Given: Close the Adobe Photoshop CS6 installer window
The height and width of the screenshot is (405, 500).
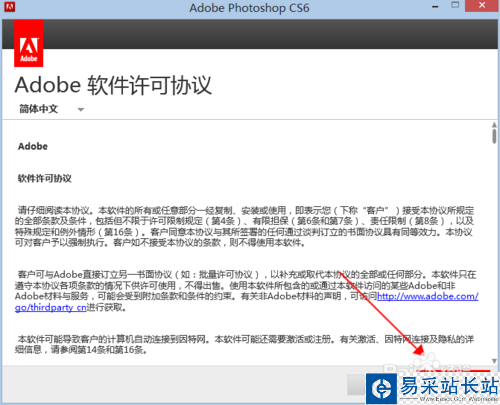Looking at the screenshot, I should point(482,6).
